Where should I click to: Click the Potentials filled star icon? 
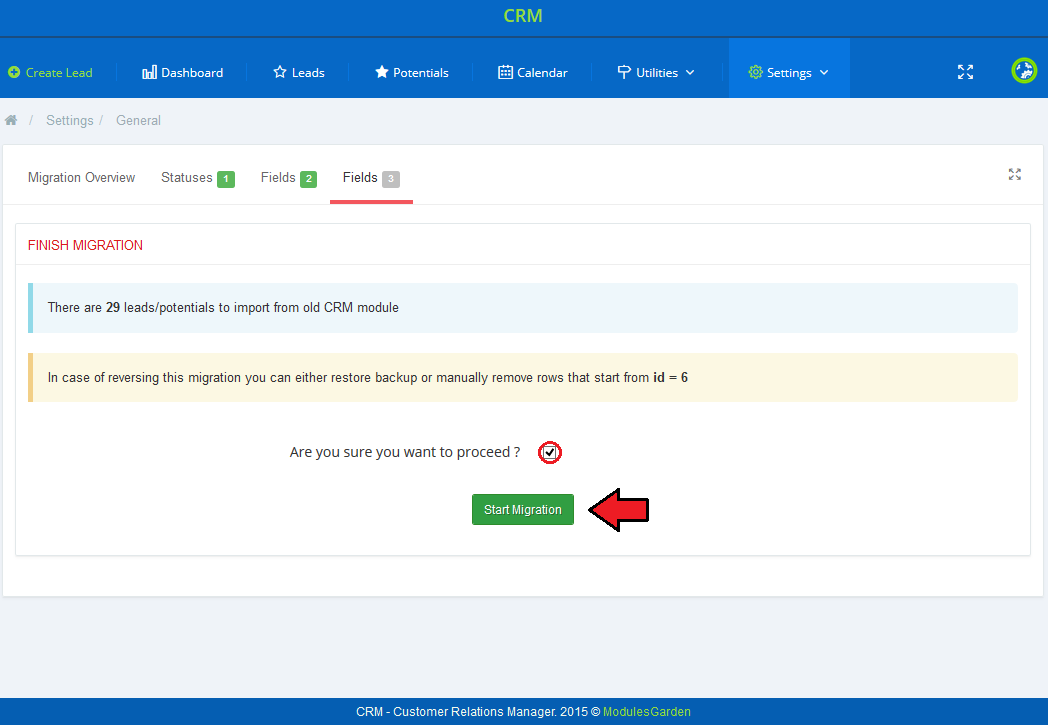point(382,72)
